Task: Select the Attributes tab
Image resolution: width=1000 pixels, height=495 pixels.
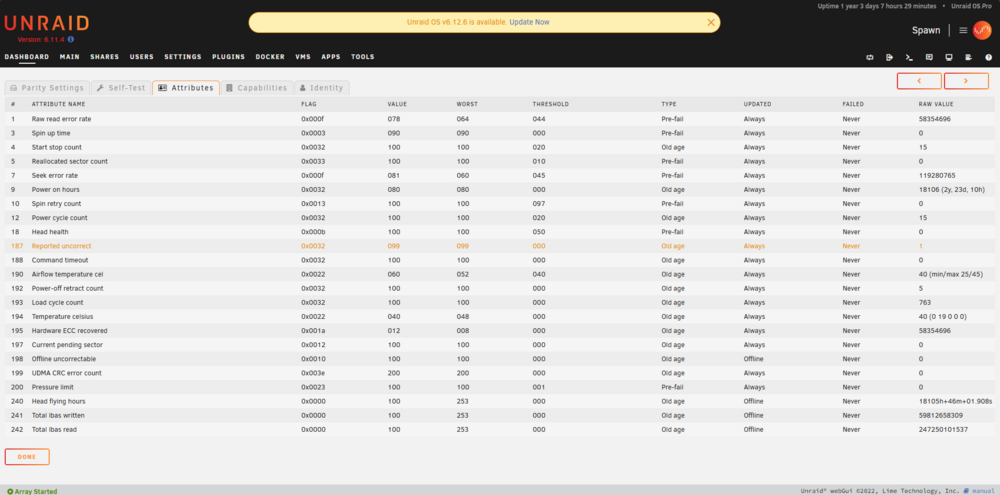Action: pyautogui.click(x=186, y=88)
